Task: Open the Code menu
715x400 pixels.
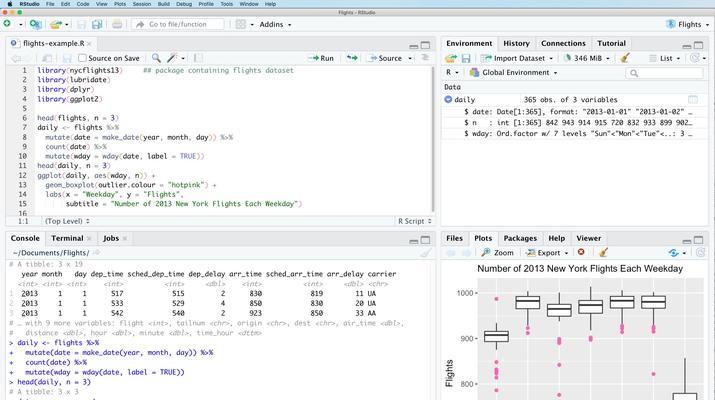Action: tap(83, 4)
